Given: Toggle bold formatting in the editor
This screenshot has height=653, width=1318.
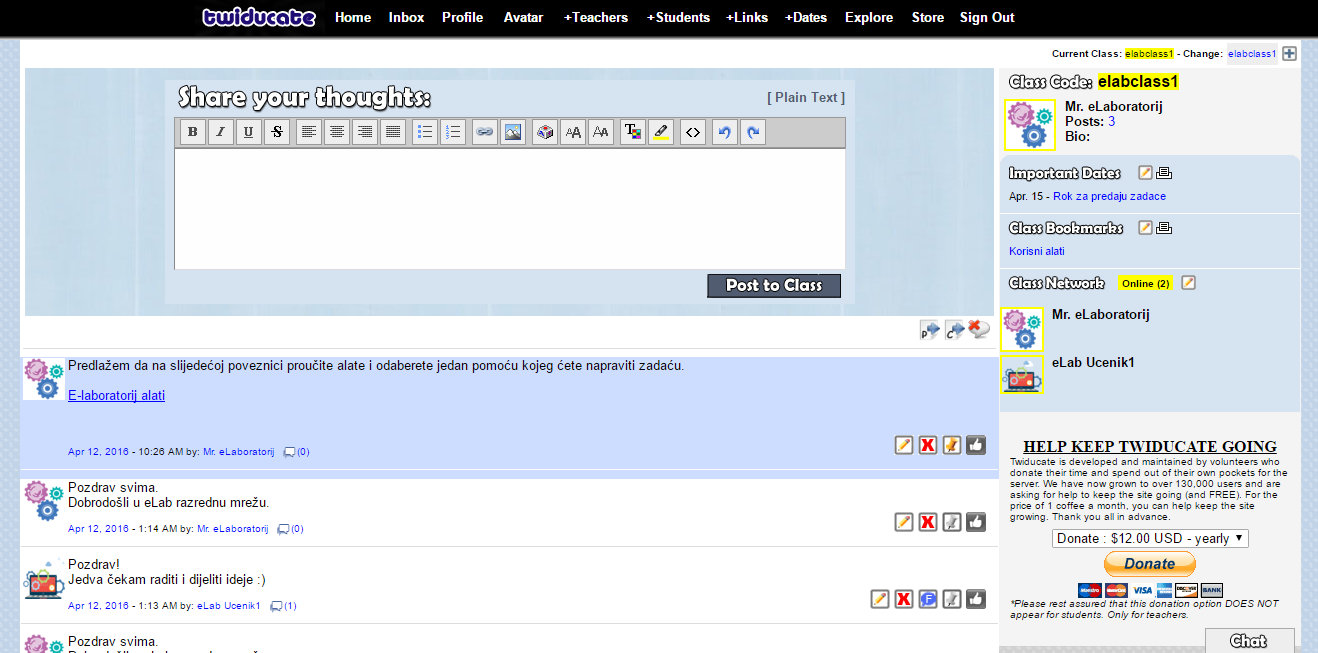Looking at the screenshot, I should [x=193, y=132].
